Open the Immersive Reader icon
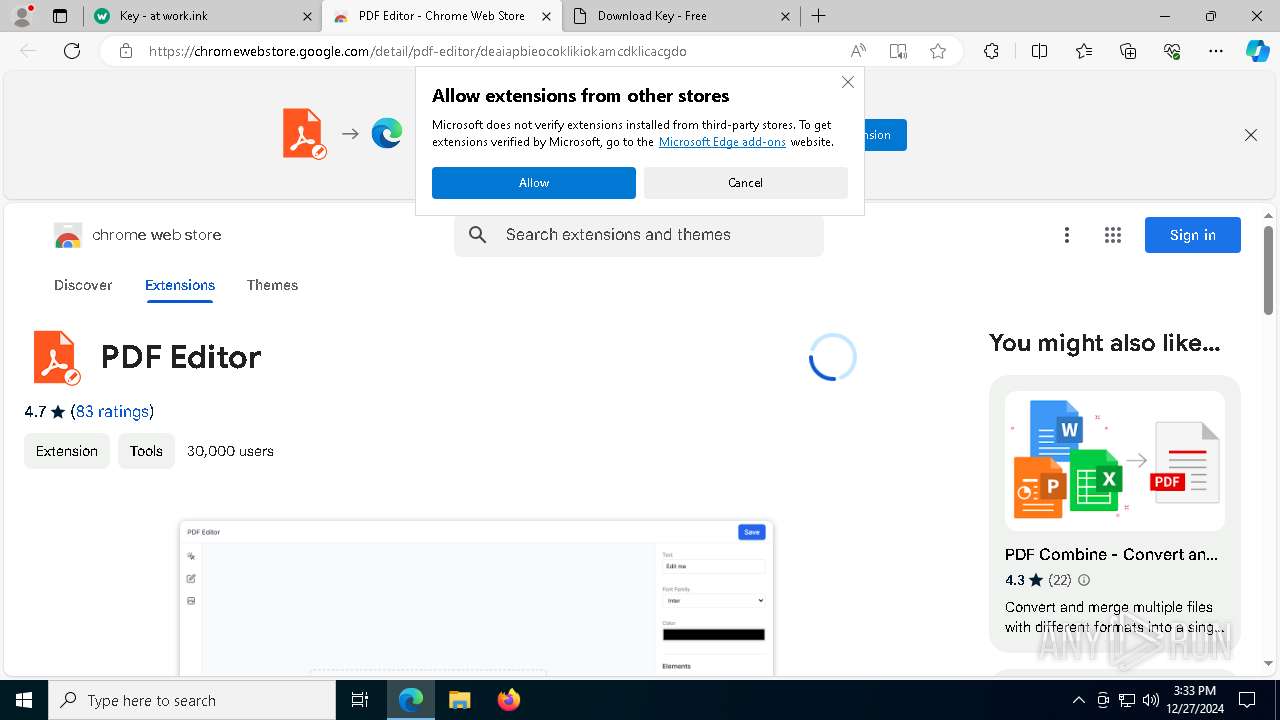Screen dimensions: 1280x720 [x=898, y=51]
